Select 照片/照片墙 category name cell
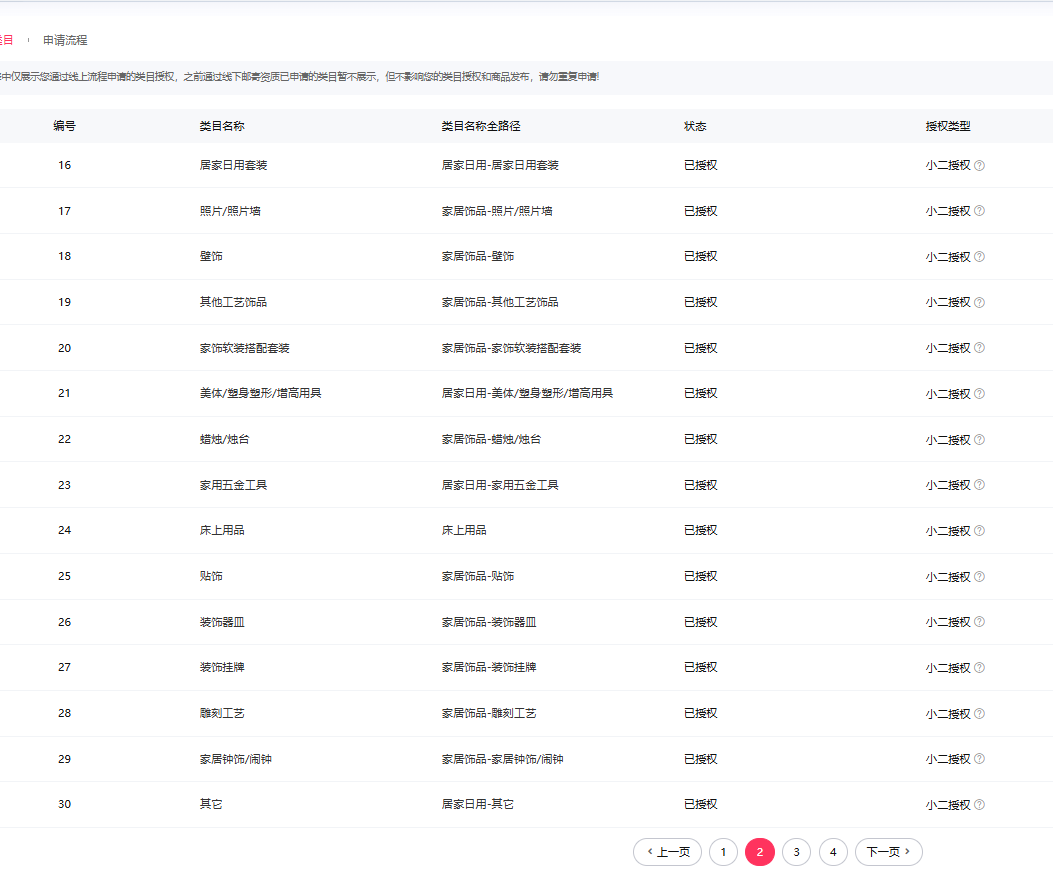Viewport: 1053px width, 869px height. pos(230,211)
